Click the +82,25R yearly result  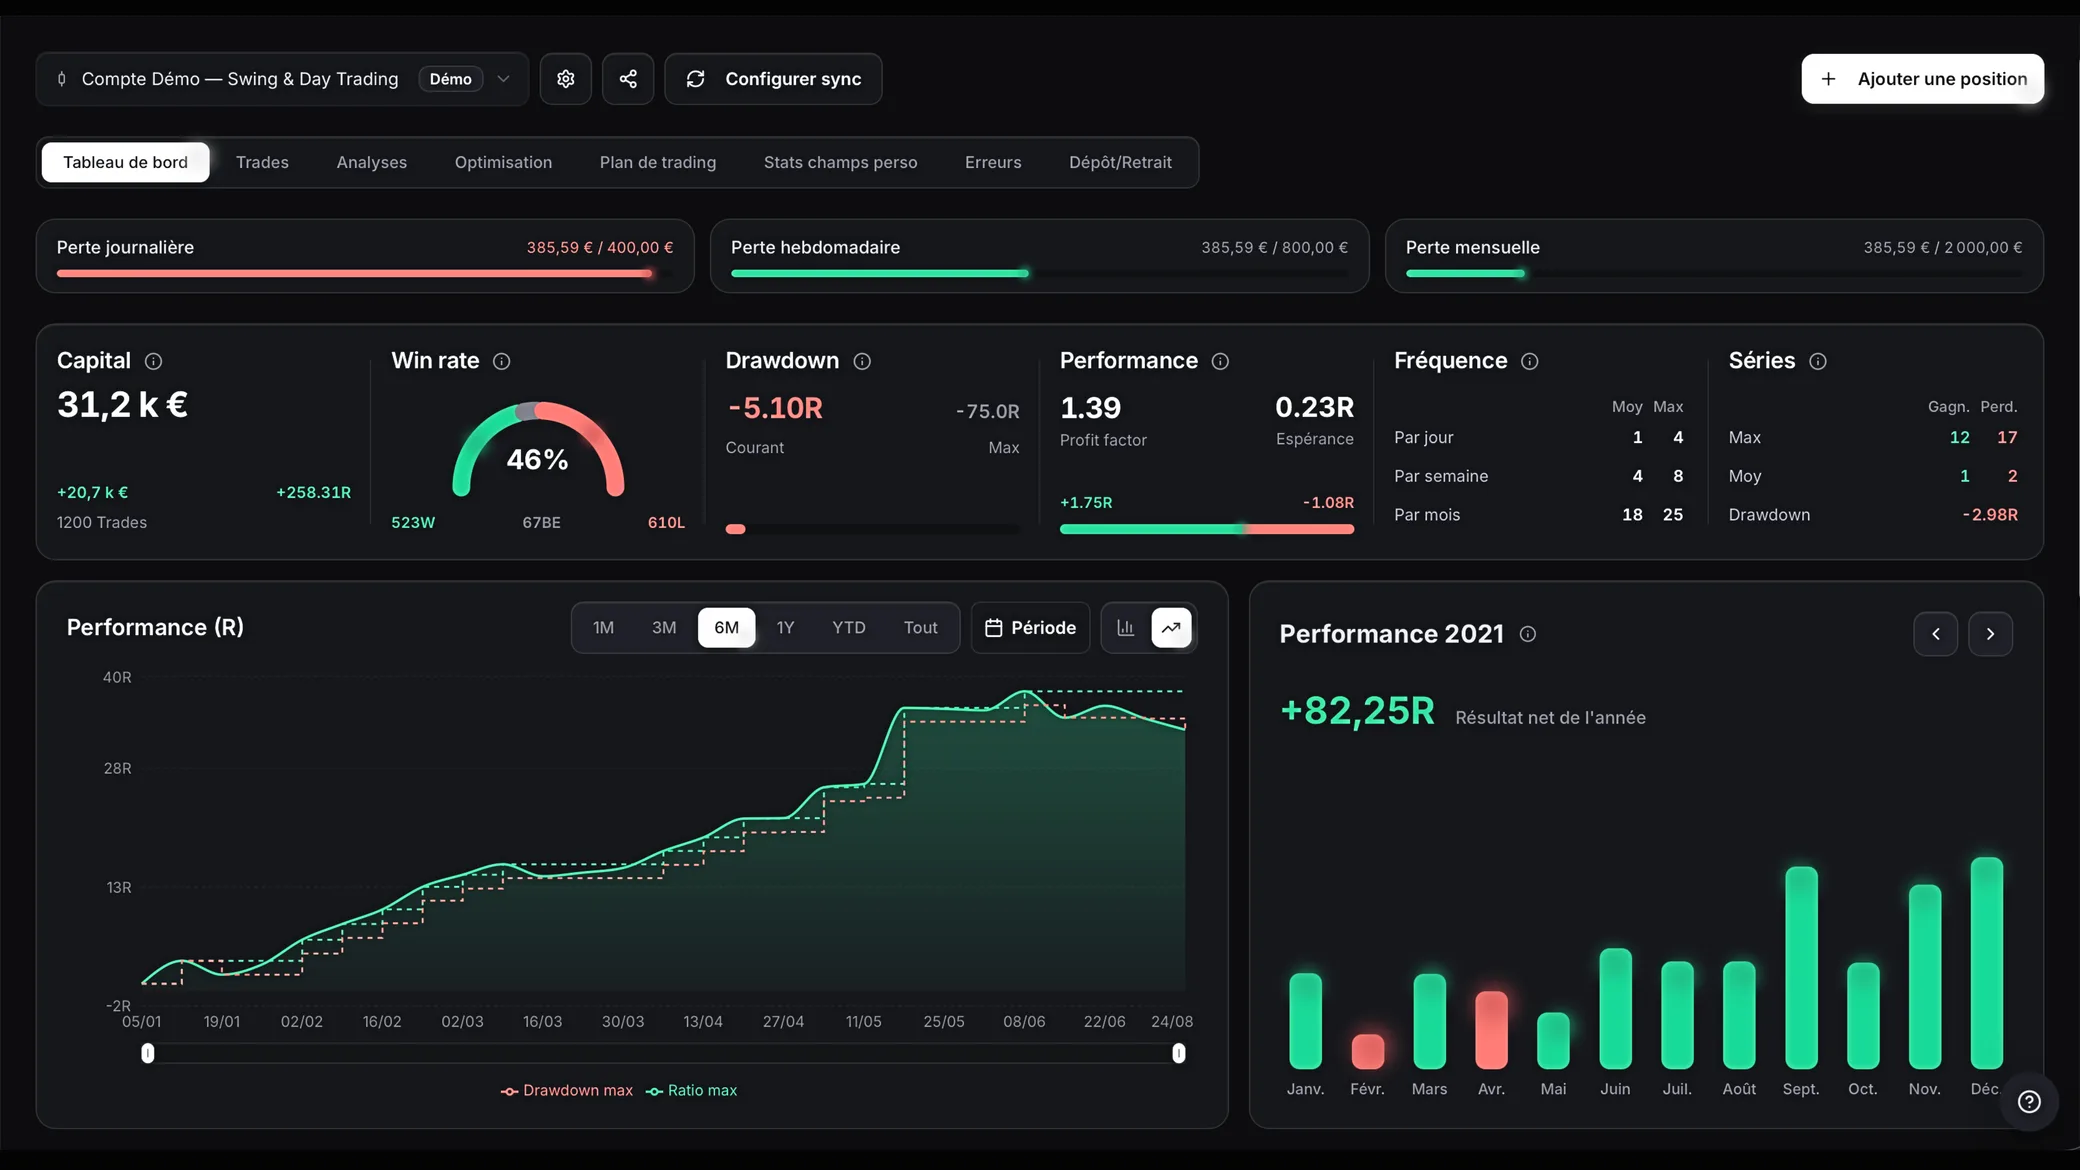click(1357, 711)
